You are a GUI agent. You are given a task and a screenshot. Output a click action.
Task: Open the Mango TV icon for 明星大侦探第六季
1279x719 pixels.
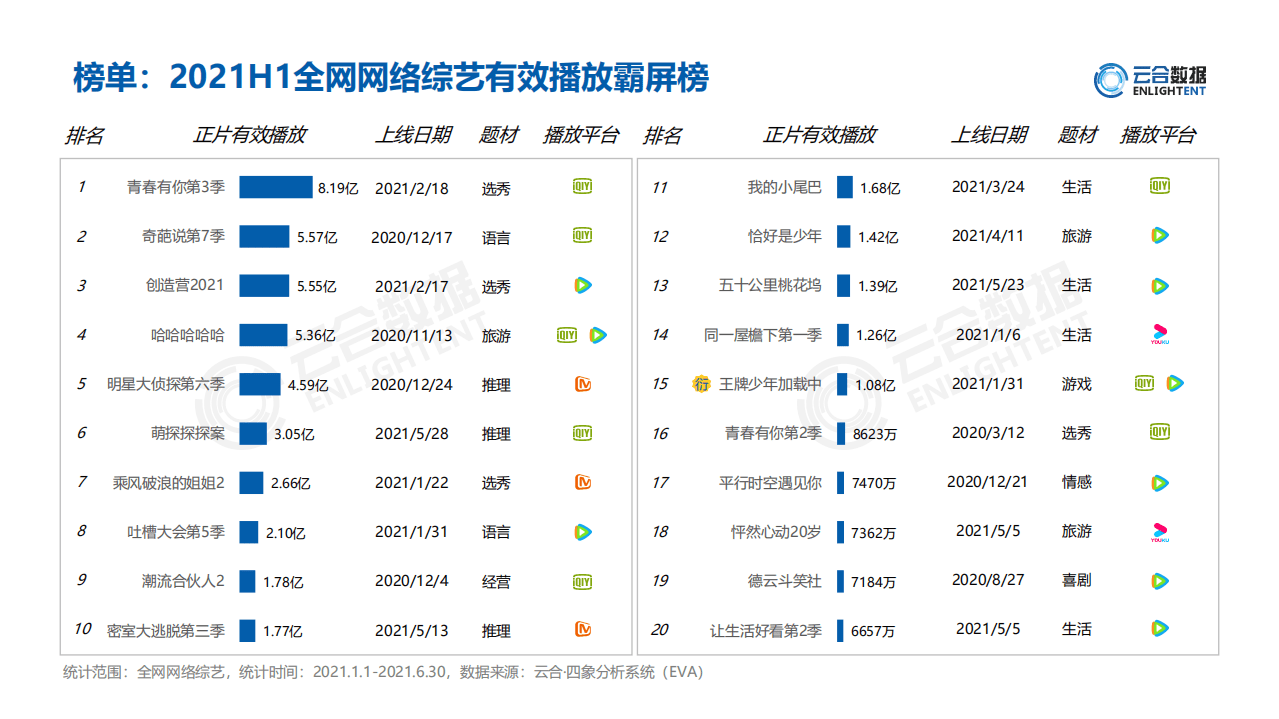tap(581, 384)
